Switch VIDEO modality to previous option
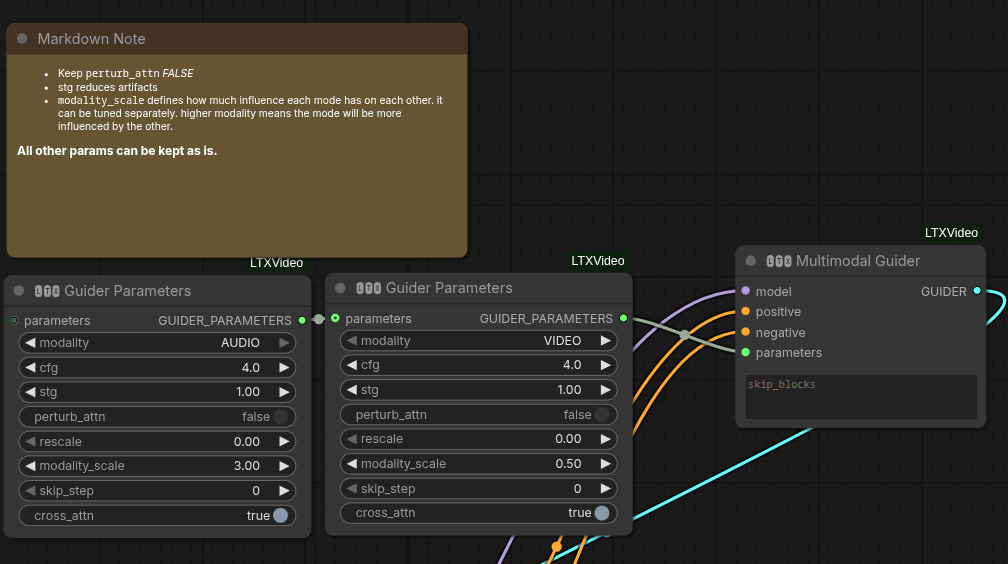Viewport: 1008px width, 564px height. (x=351, y=341)
